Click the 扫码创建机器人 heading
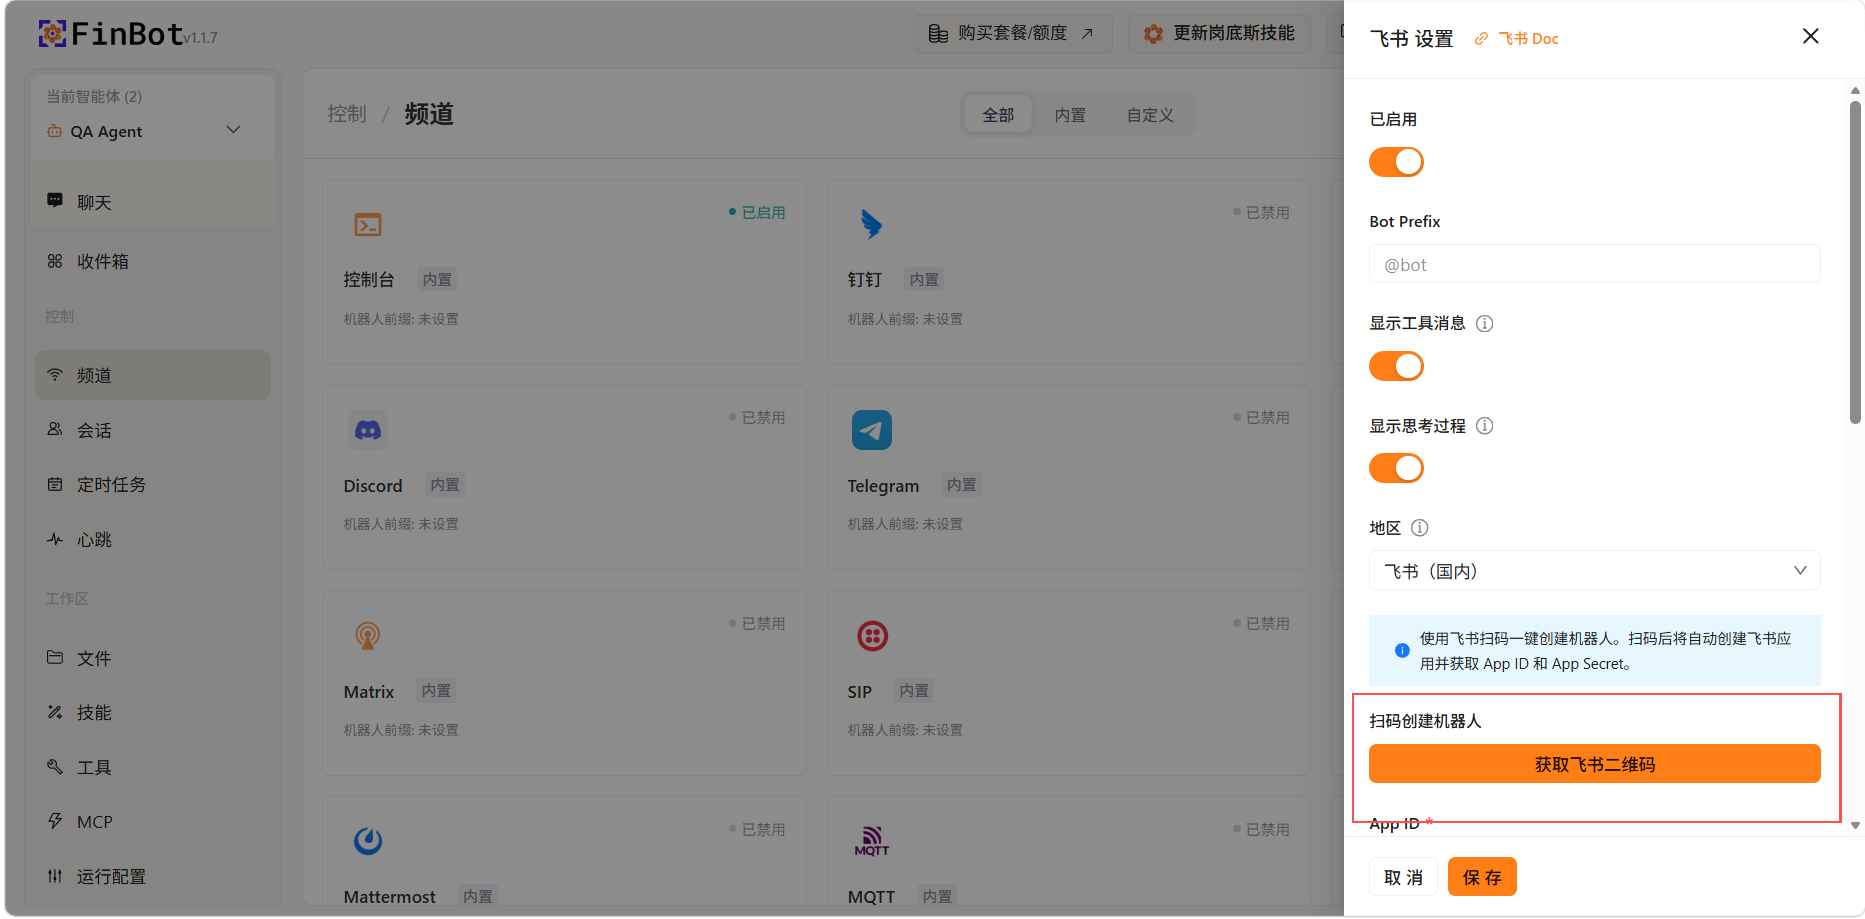This screenshot has width=1865, height=919. [x=1425, y=721]
